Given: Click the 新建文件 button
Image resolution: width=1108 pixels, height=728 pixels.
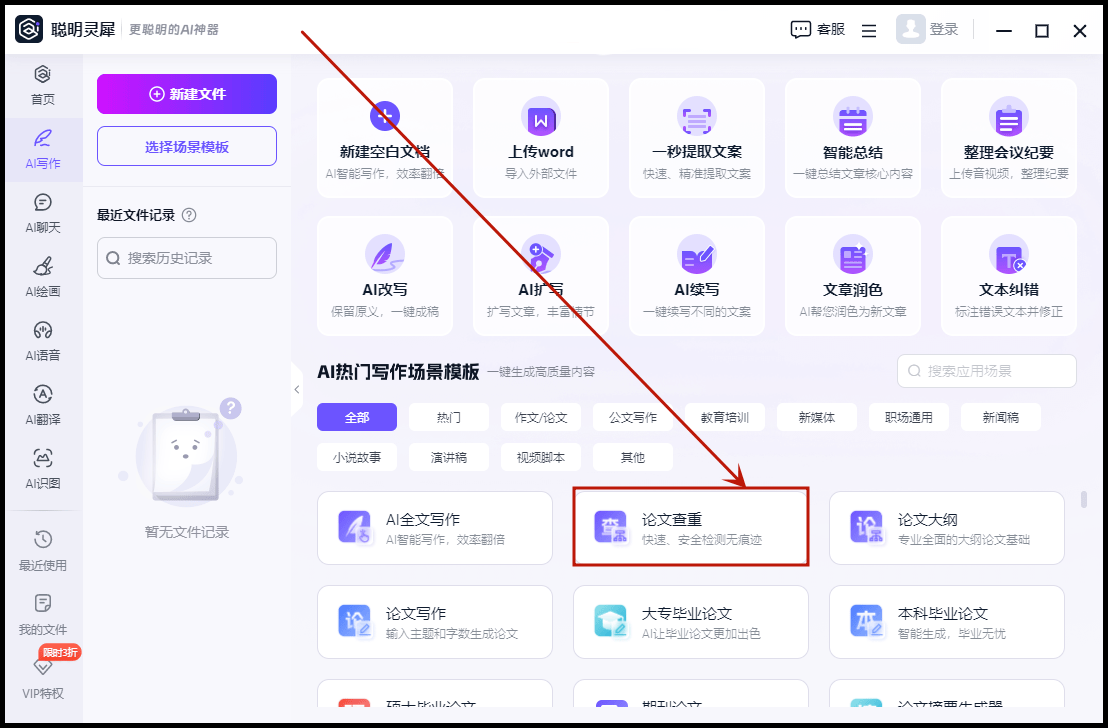Looking at the screenshot, I should [187, 94].
